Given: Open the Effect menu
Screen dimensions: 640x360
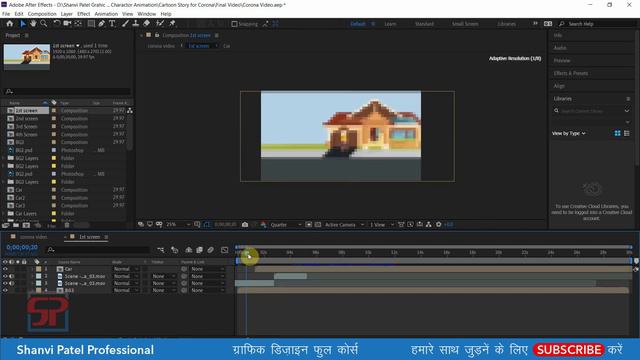Looking at the screenshot, I should 84,14.
